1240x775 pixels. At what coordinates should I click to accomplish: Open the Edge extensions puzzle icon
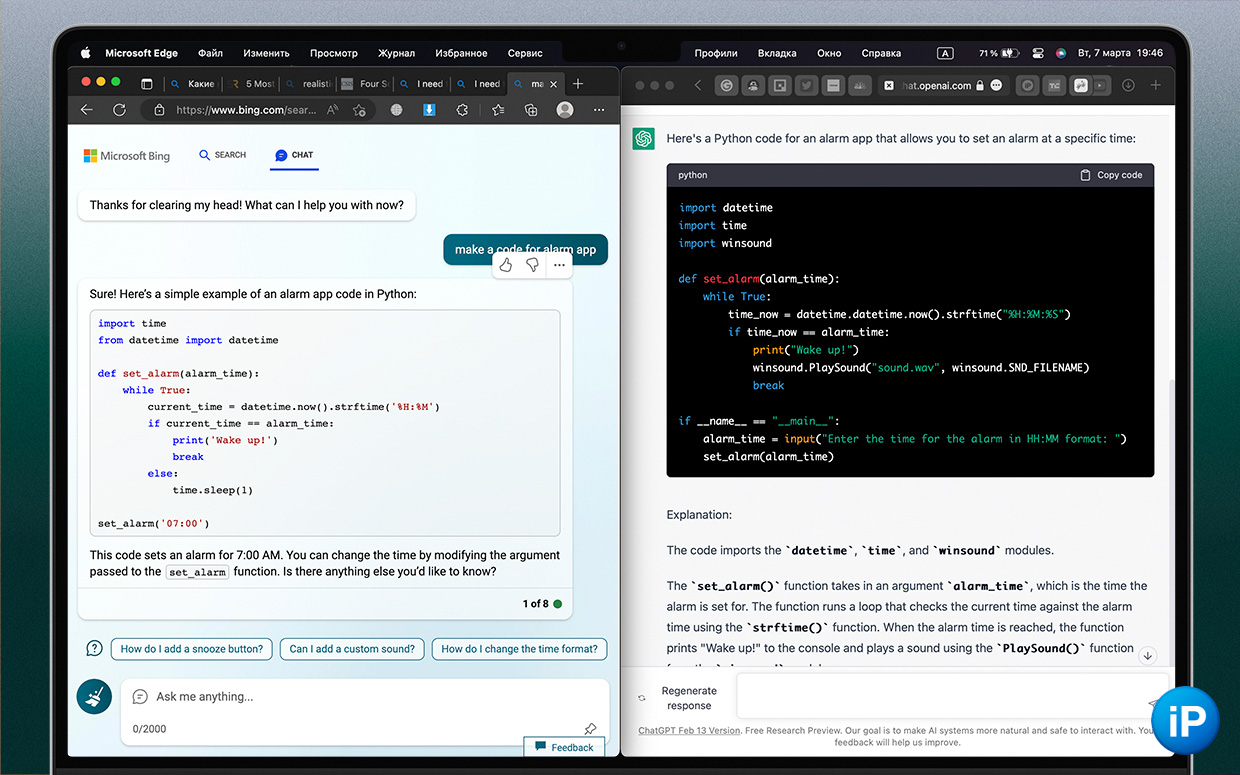tap(462, 110)
